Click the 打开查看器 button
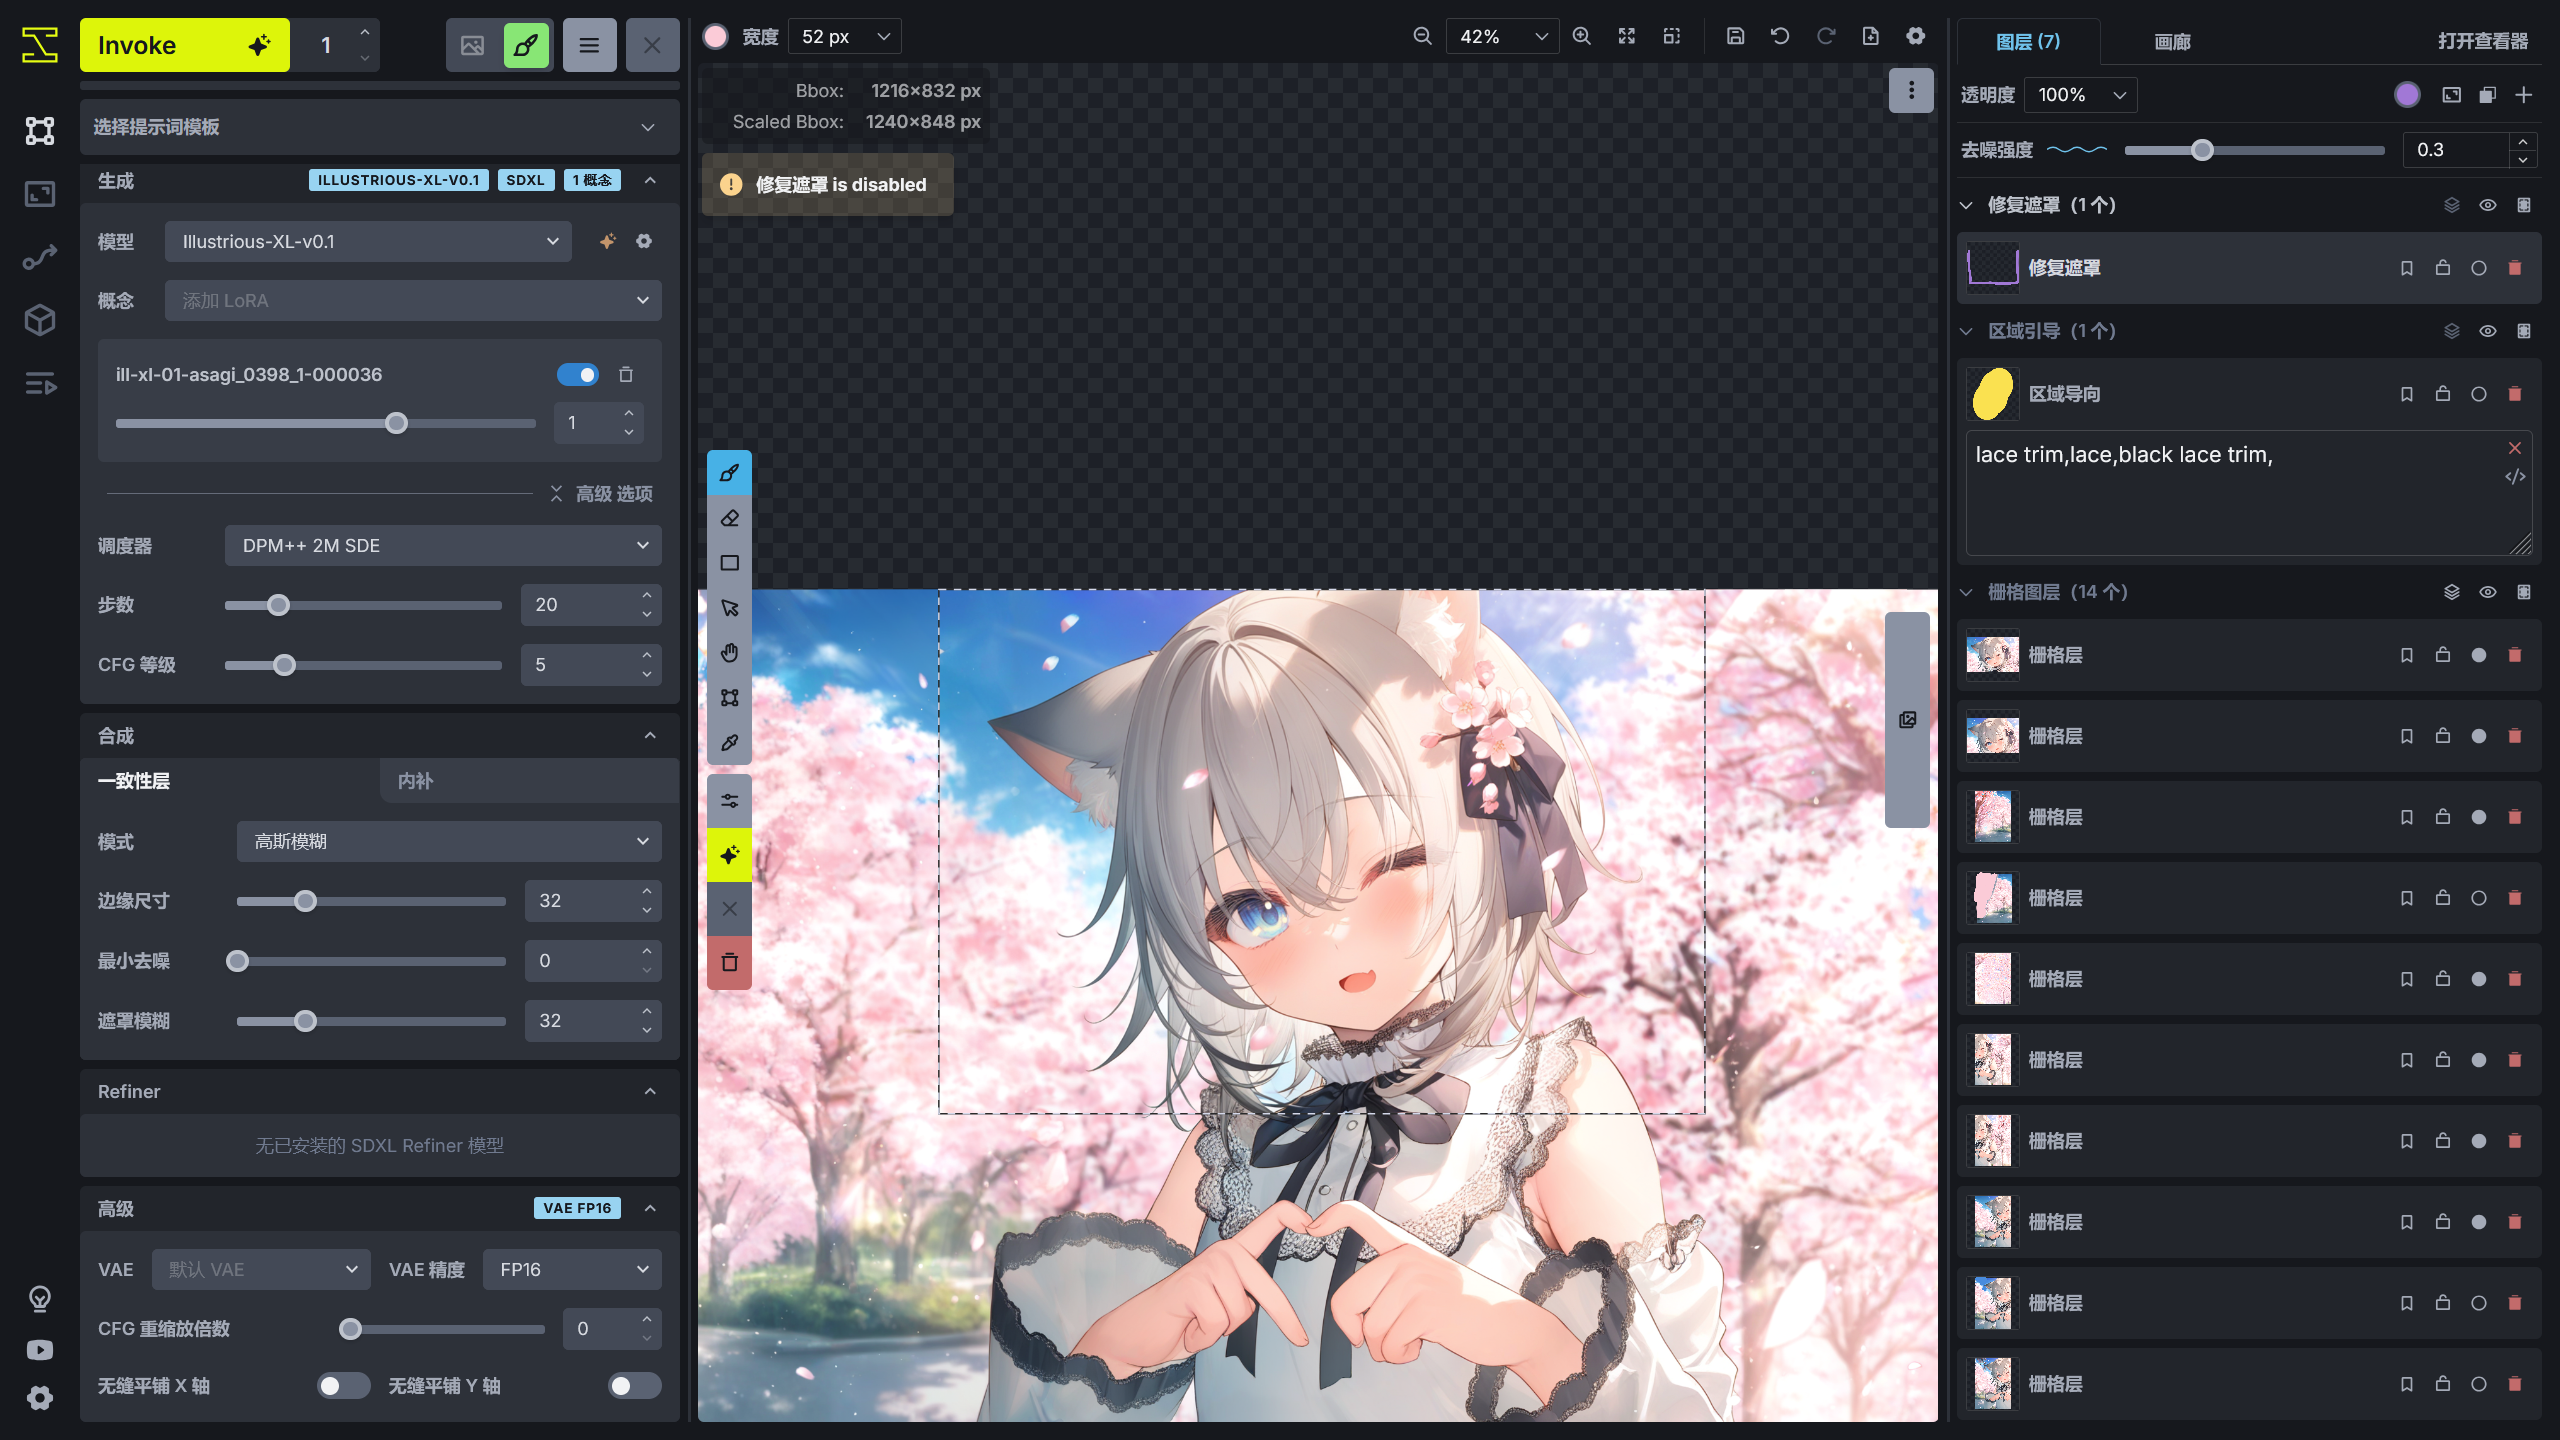The height and width of the screenshot is (1440, 2560). click(2482, 42)
